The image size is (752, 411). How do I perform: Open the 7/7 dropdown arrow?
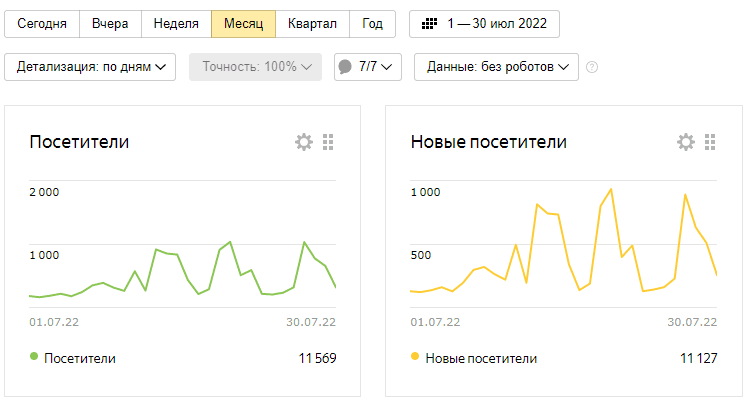click(386, 67)
